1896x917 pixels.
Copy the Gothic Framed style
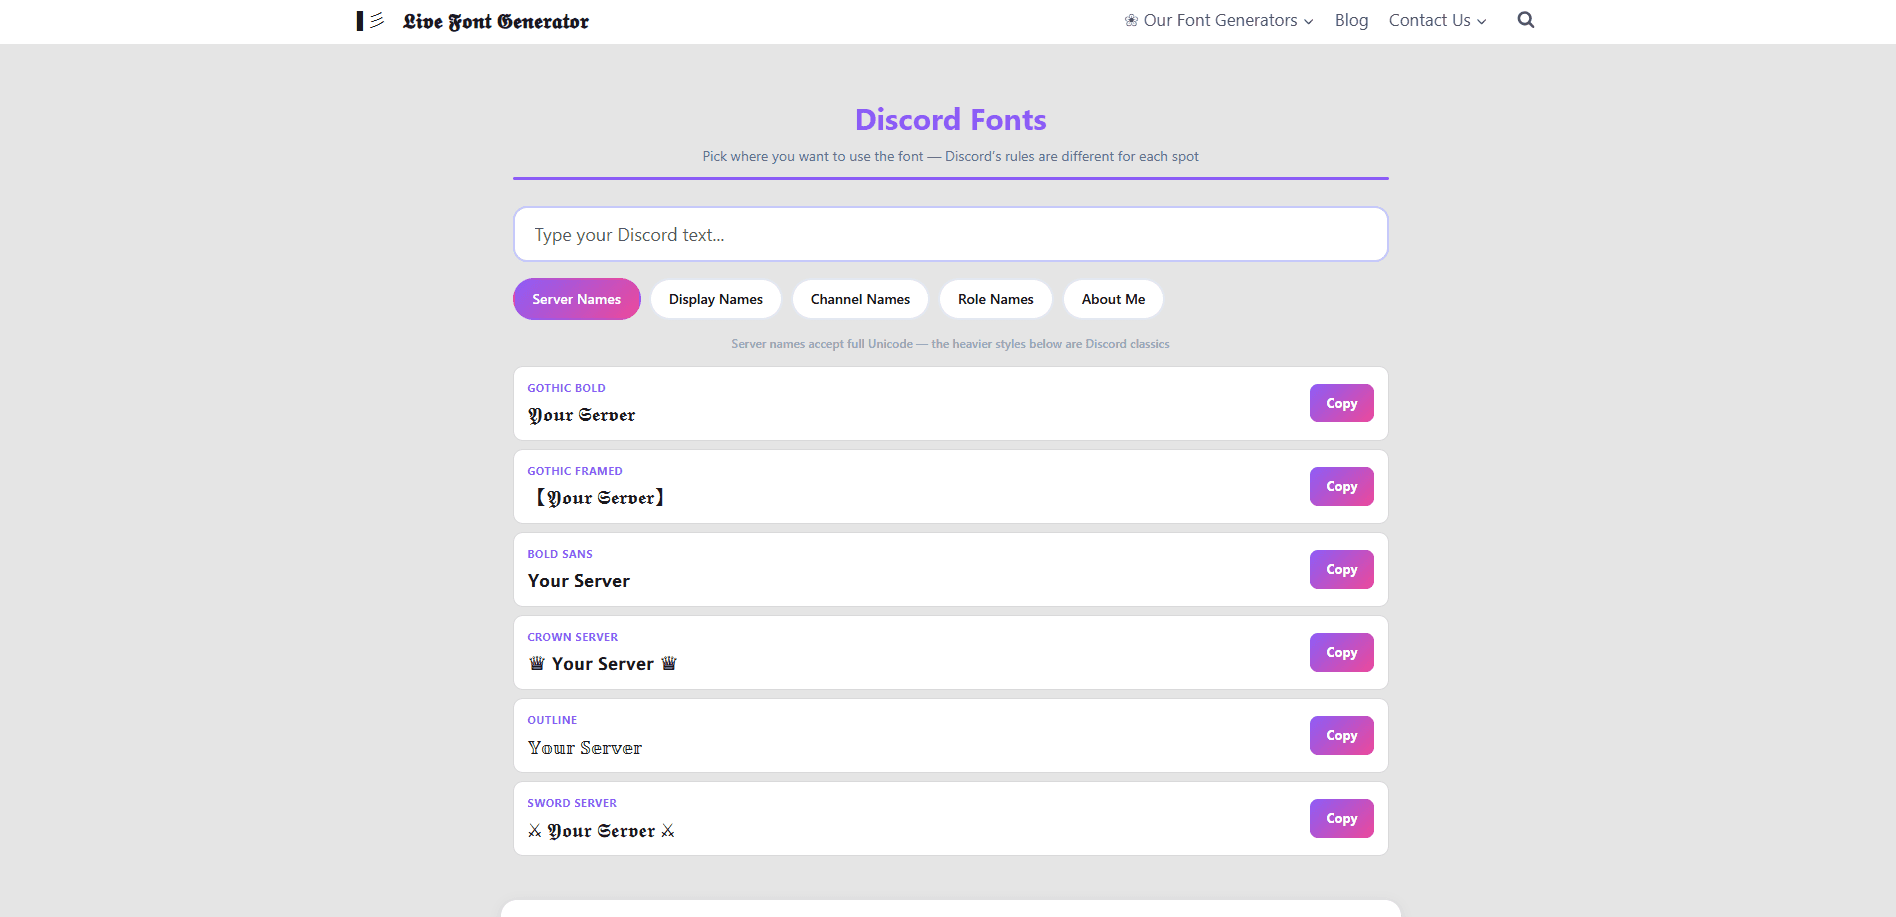1341,486
